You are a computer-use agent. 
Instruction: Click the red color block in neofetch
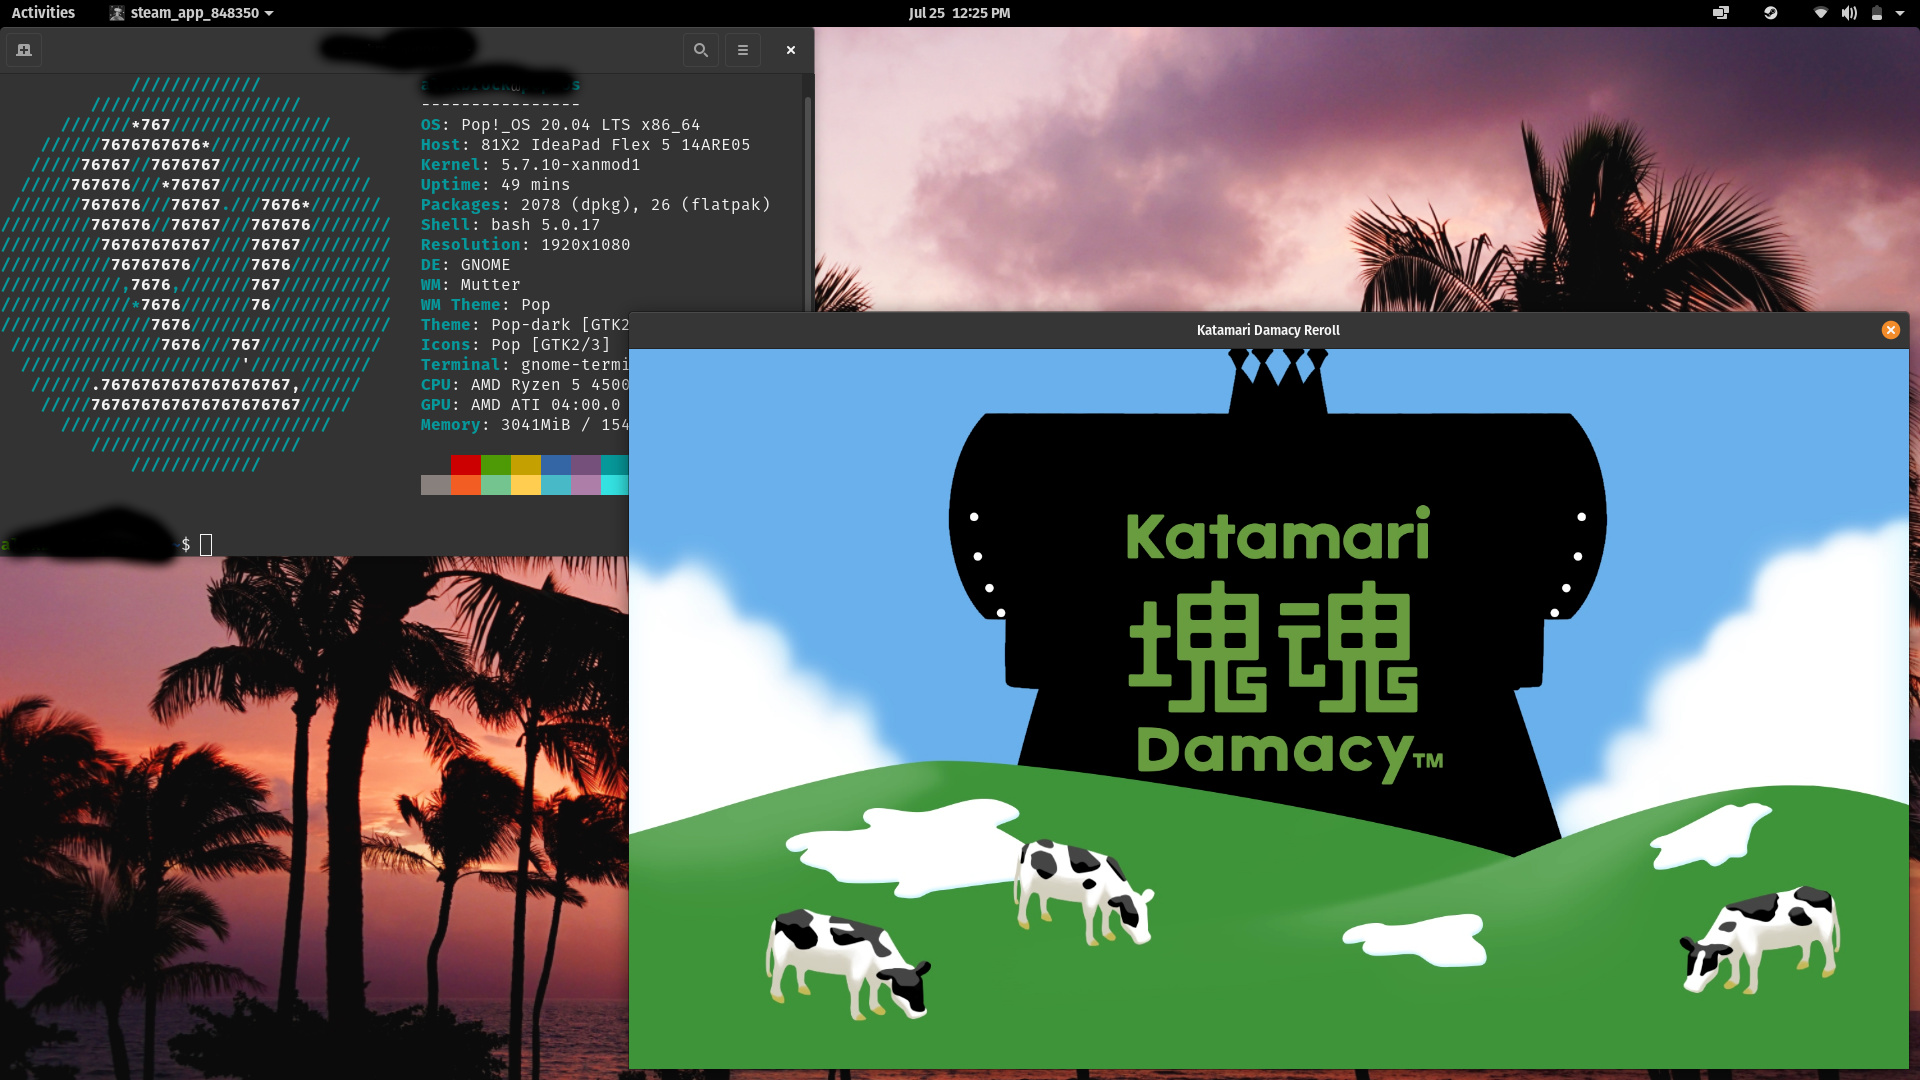pyautogui.click(x=465, y=465)
